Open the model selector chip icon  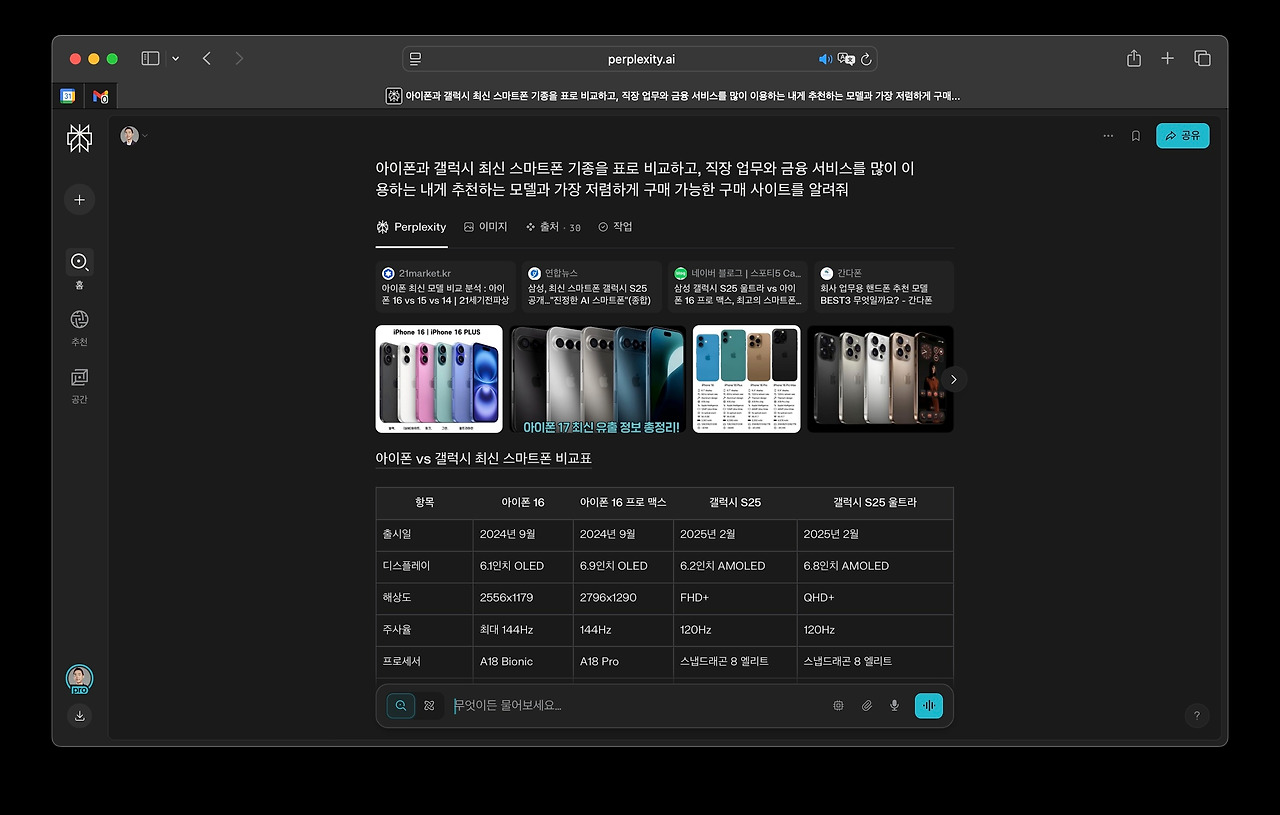(838, 705)
